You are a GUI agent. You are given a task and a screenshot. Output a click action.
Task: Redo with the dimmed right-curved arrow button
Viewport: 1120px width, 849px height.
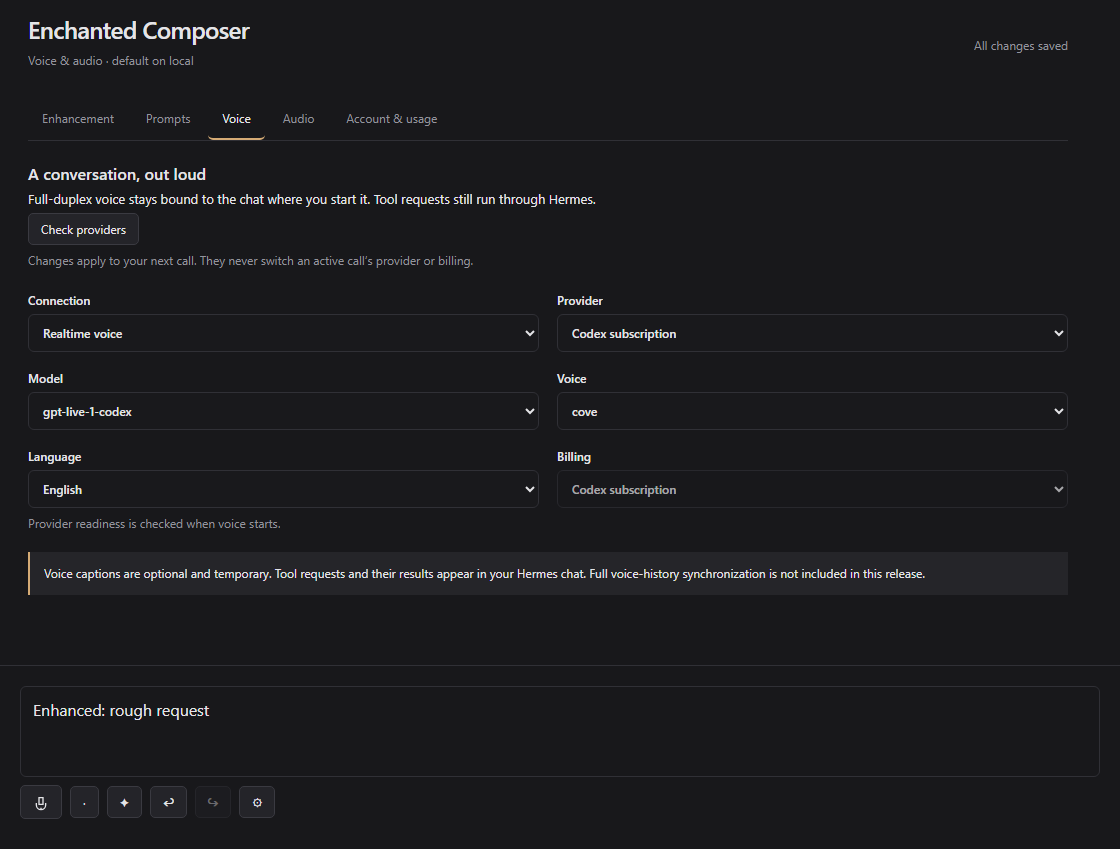[x=213, y=803]
